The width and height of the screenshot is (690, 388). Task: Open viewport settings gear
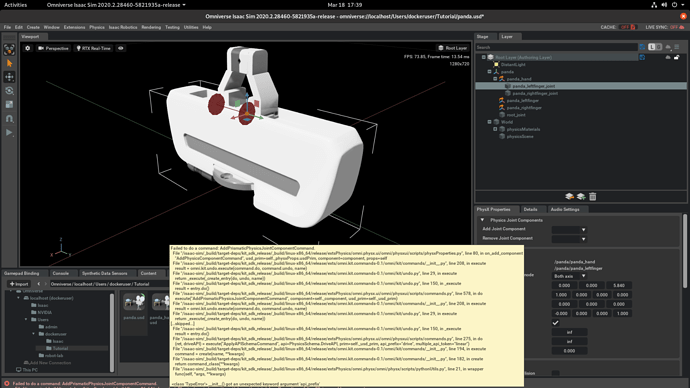point(28,48)
